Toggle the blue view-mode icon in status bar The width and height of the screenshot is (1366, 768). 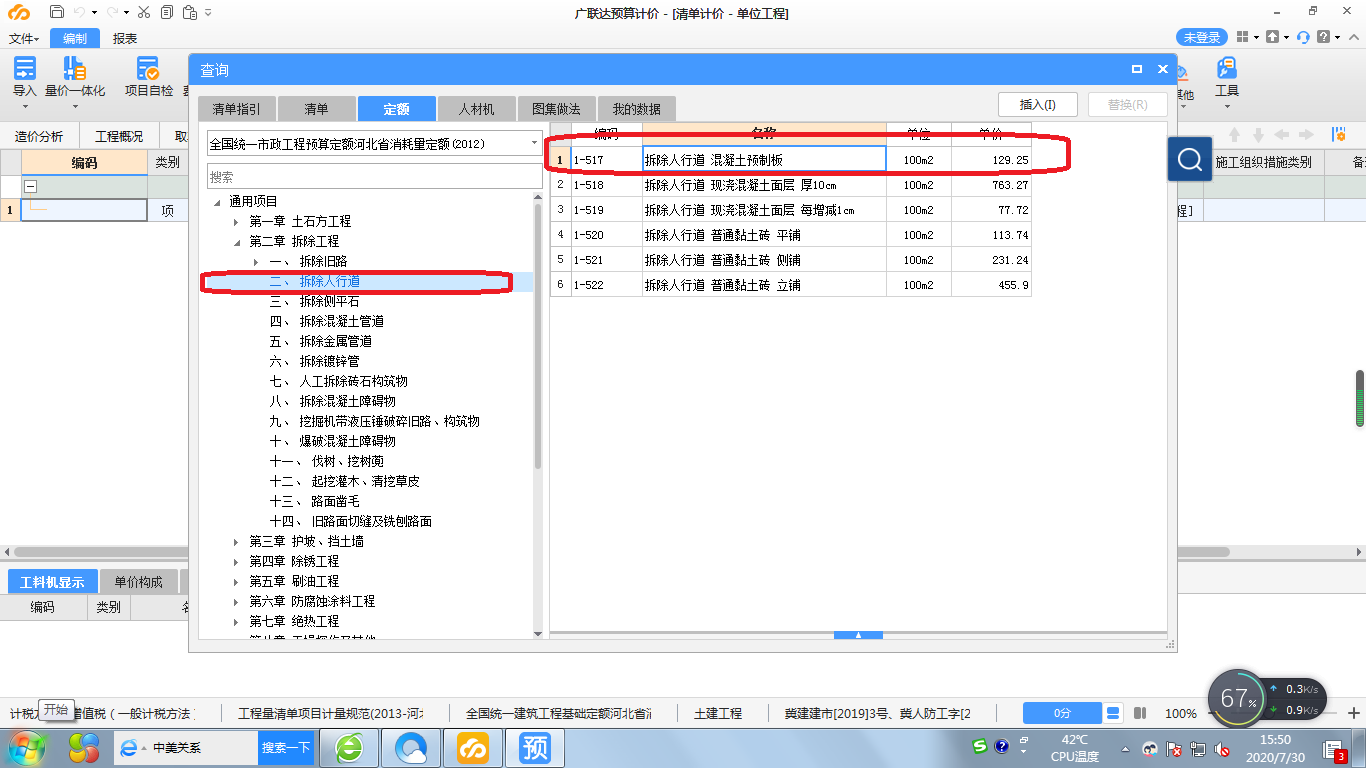(x=1113, y=713)
